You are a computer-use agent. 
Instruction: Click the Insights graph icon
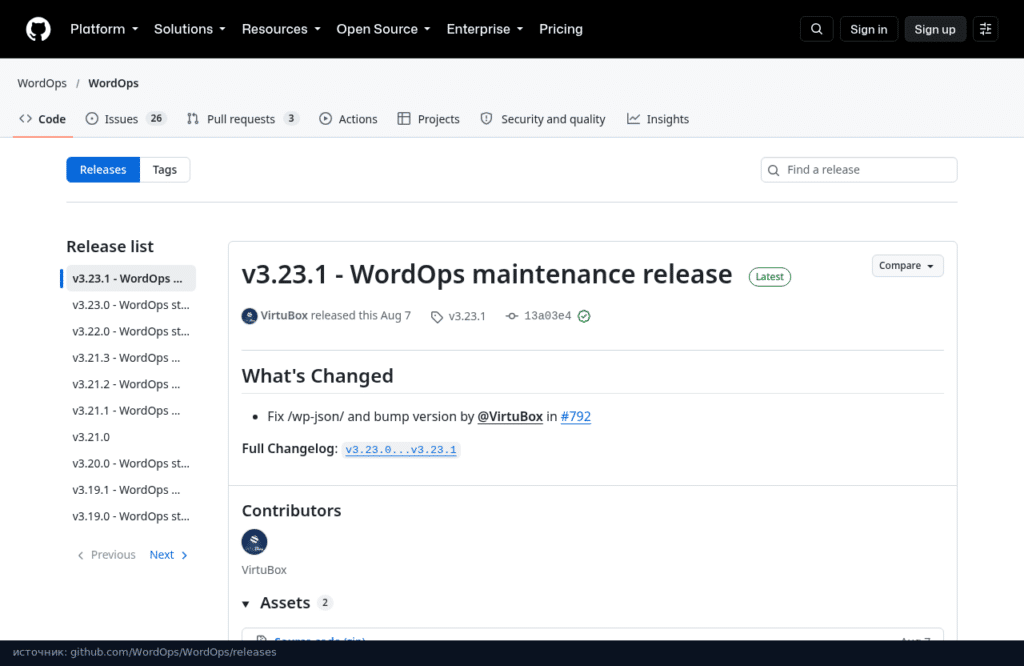click(x=633, y=119)
